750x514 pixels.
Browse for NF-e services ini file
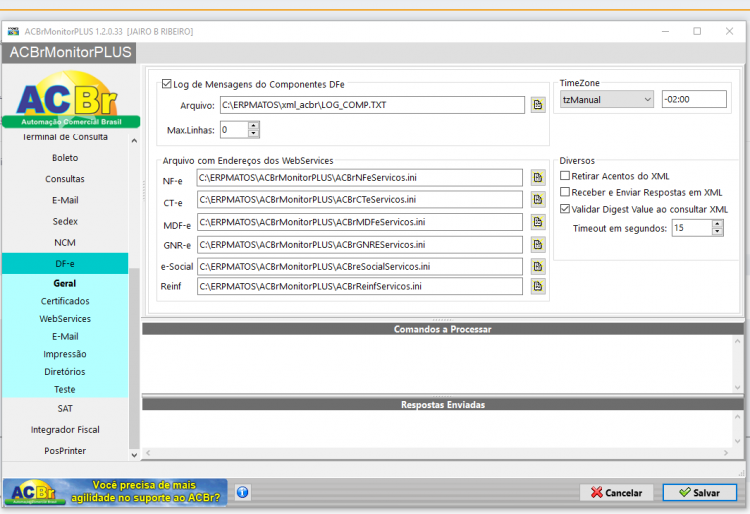tap(538, 177)
